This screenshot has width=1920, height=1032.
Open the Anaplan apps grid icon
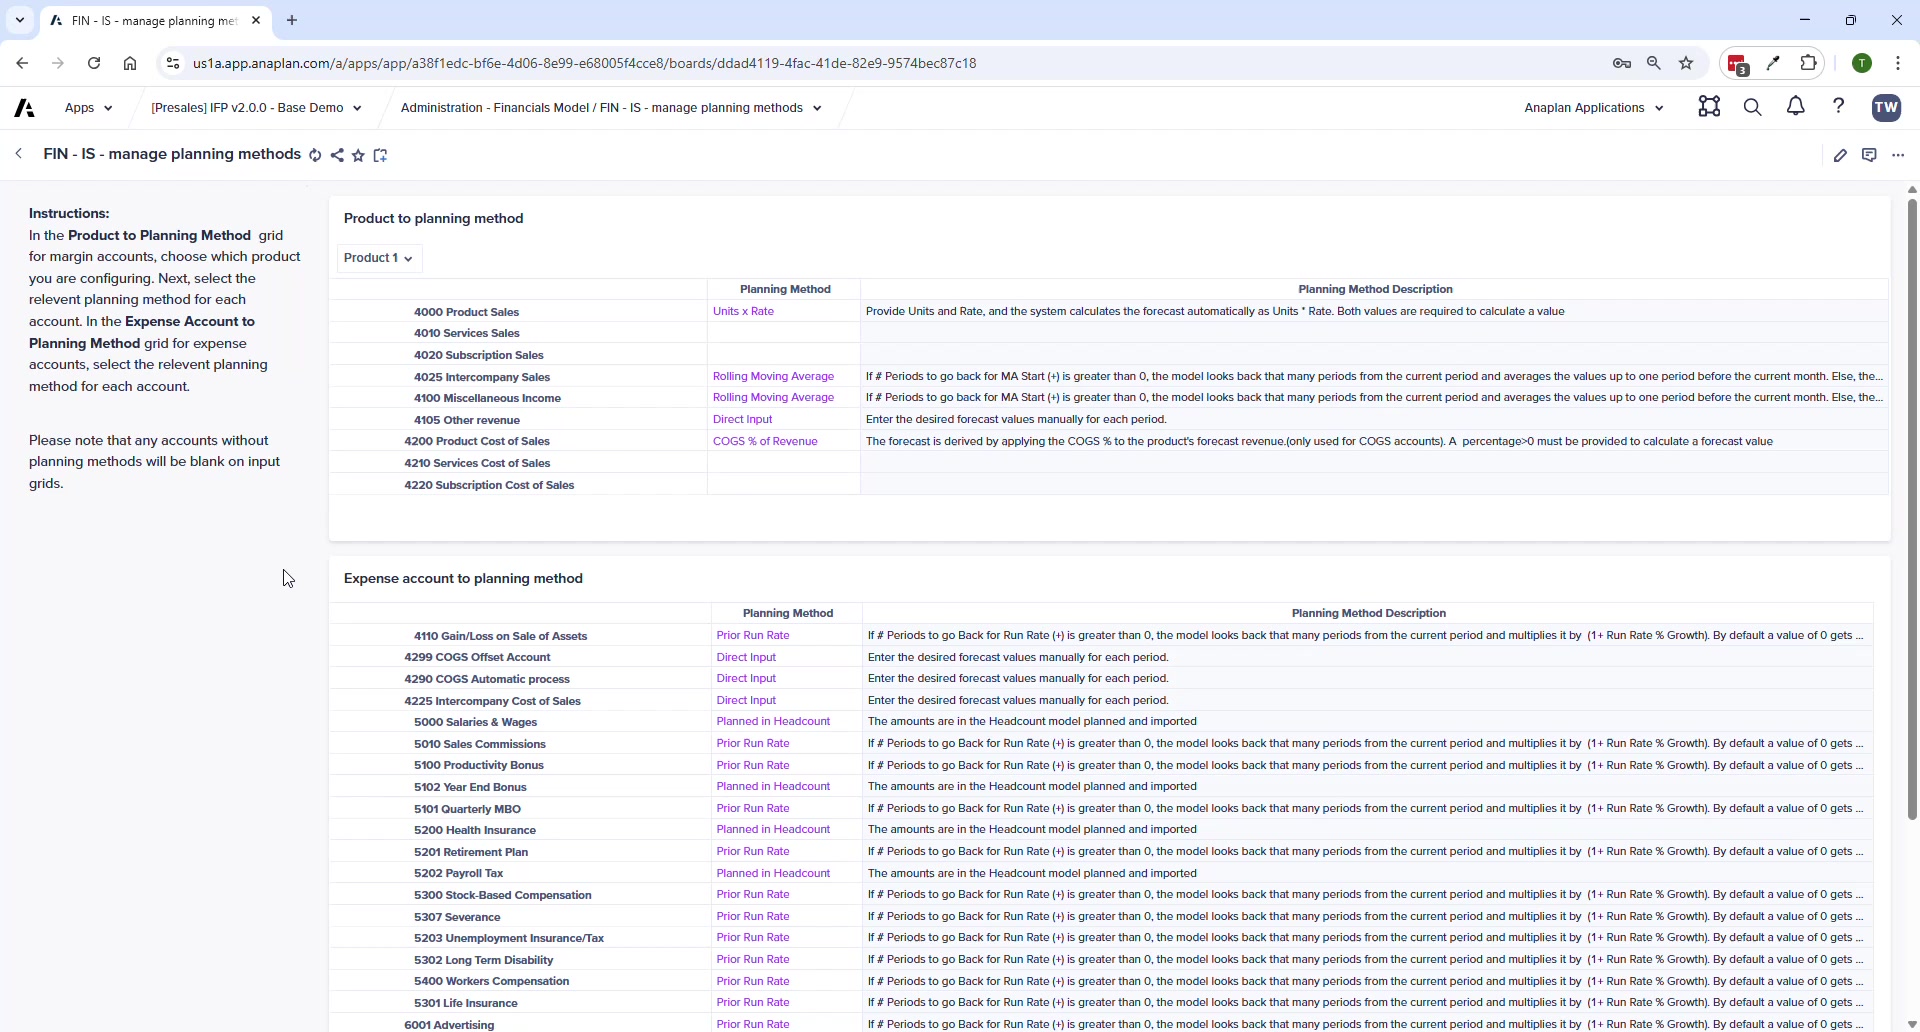click(x=1710, y=107)
